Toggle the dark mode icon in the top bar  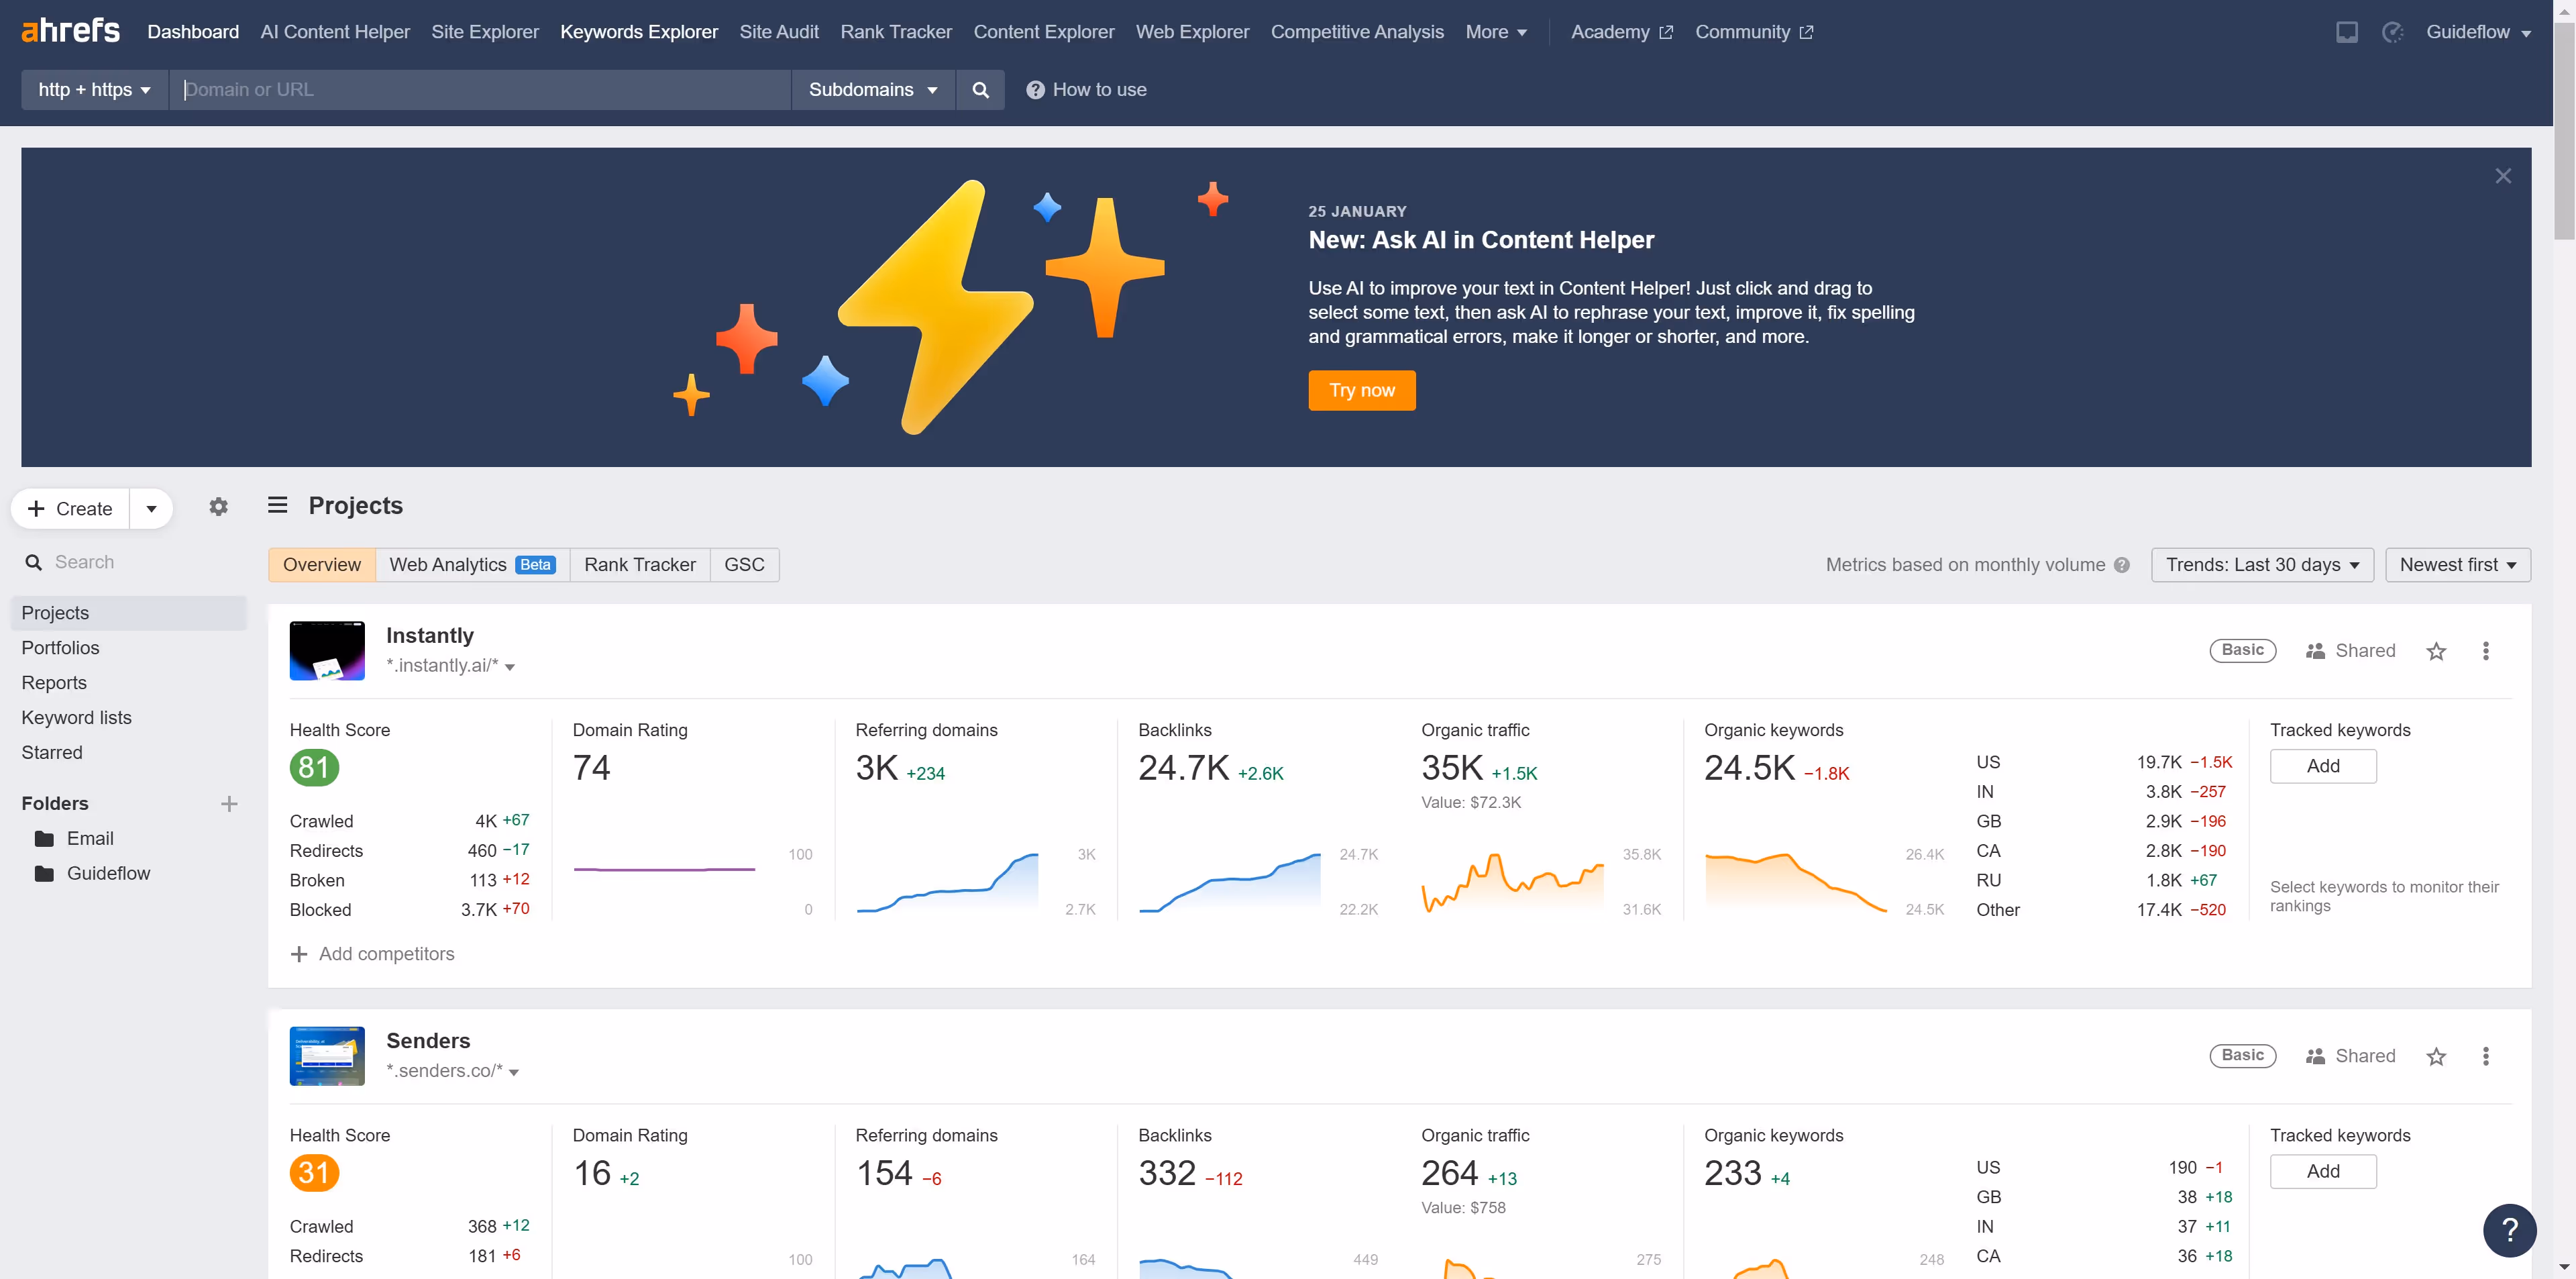pos(2392,31)
